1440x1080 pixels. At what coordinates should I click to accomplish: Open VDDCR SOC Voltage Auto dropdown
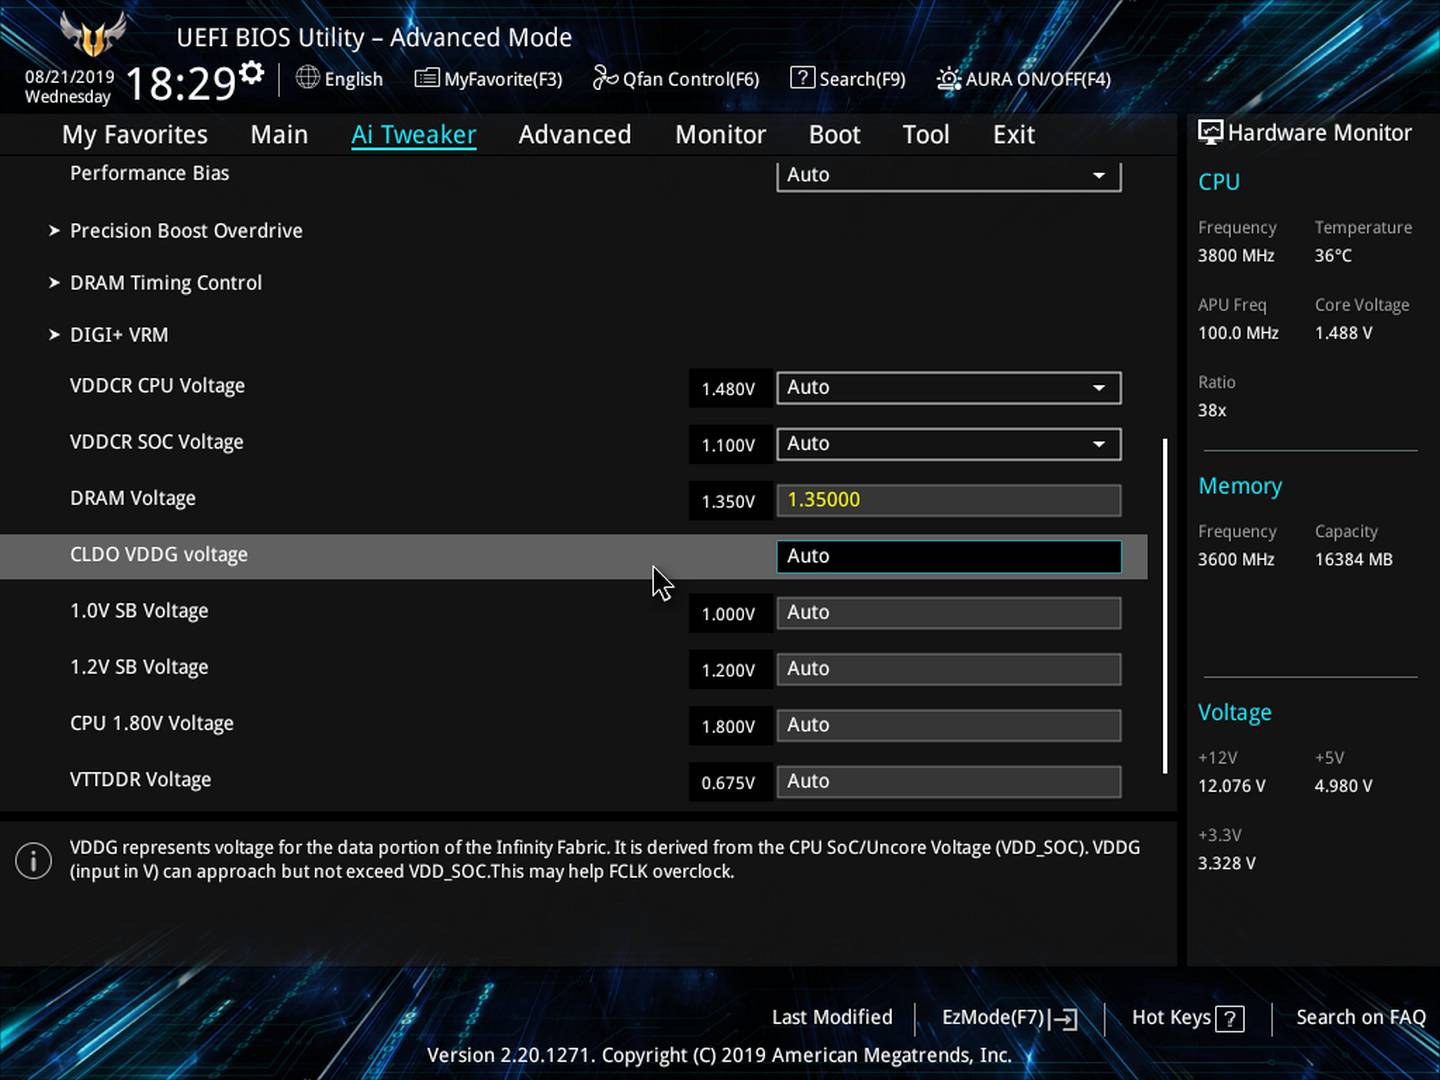949,444
